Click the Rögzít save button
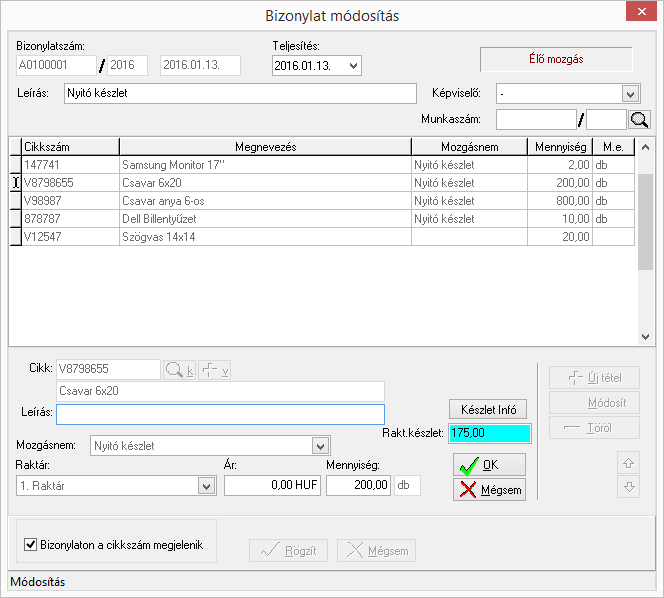The image size is (664, 598). [x=288, y=550]
